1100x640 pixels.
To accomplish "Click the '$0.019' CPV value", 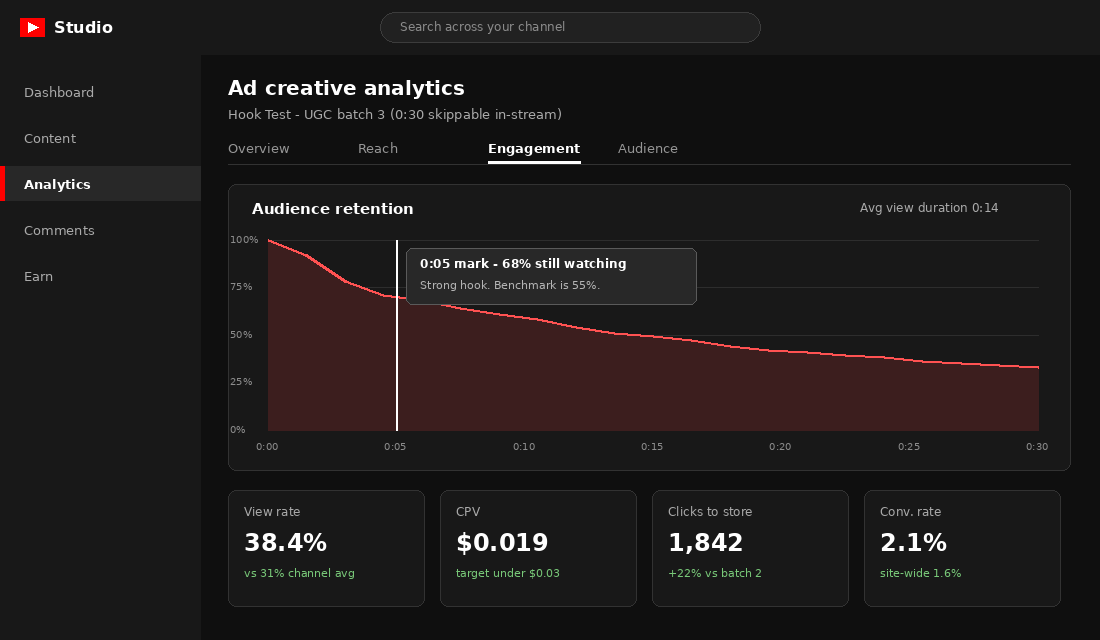I will [x=502, y=542].
